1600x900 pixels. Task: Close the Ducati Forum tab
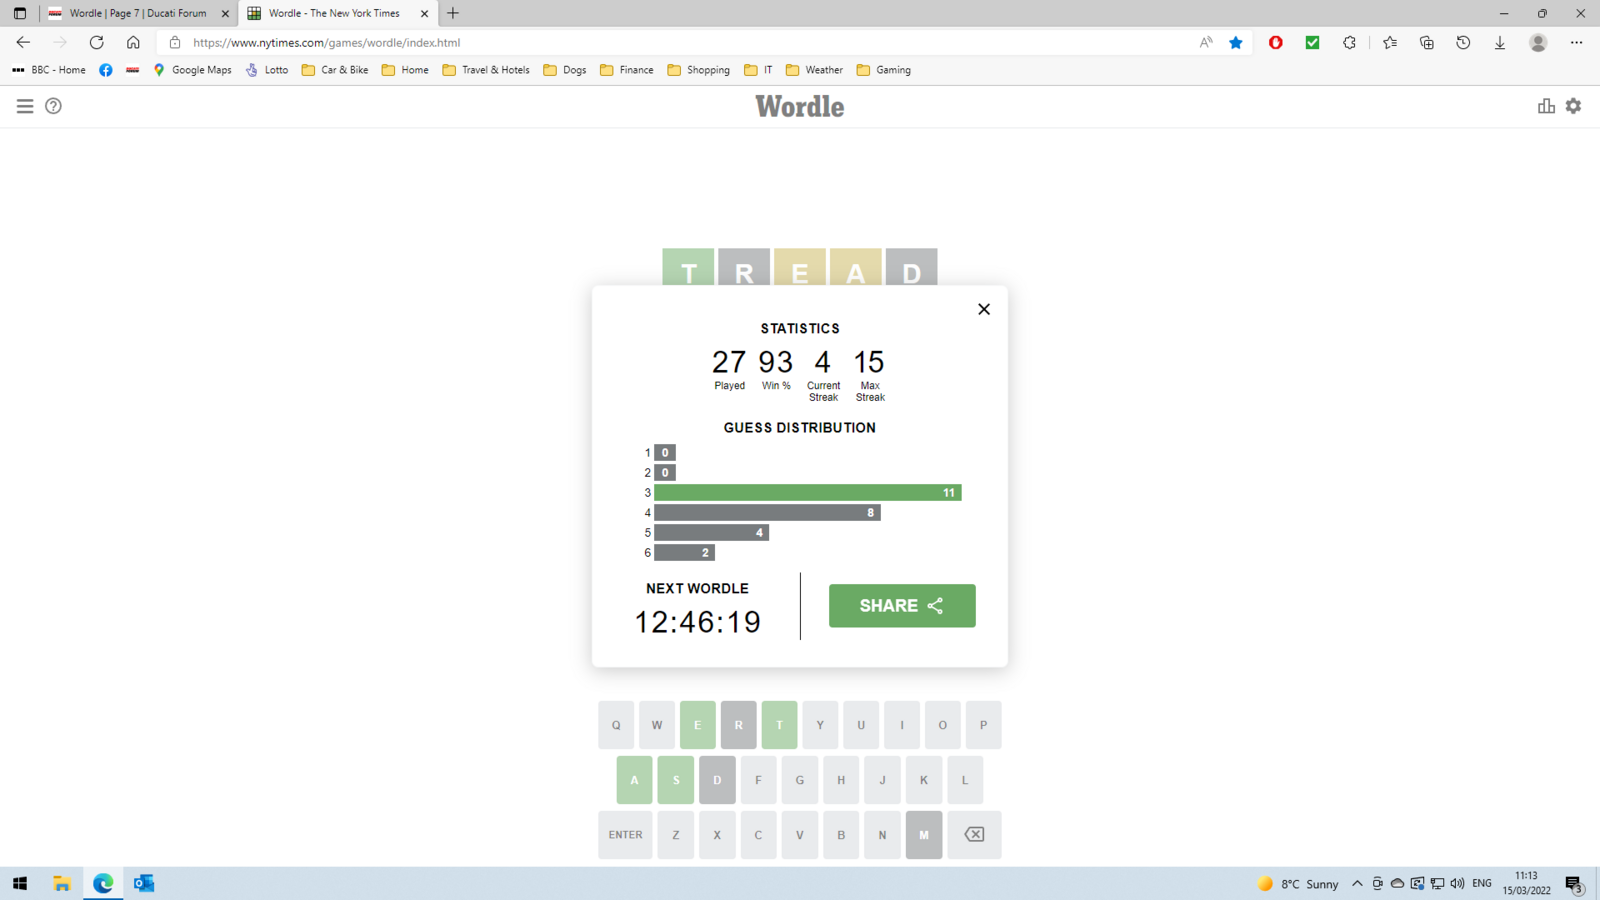click(225, 13)
